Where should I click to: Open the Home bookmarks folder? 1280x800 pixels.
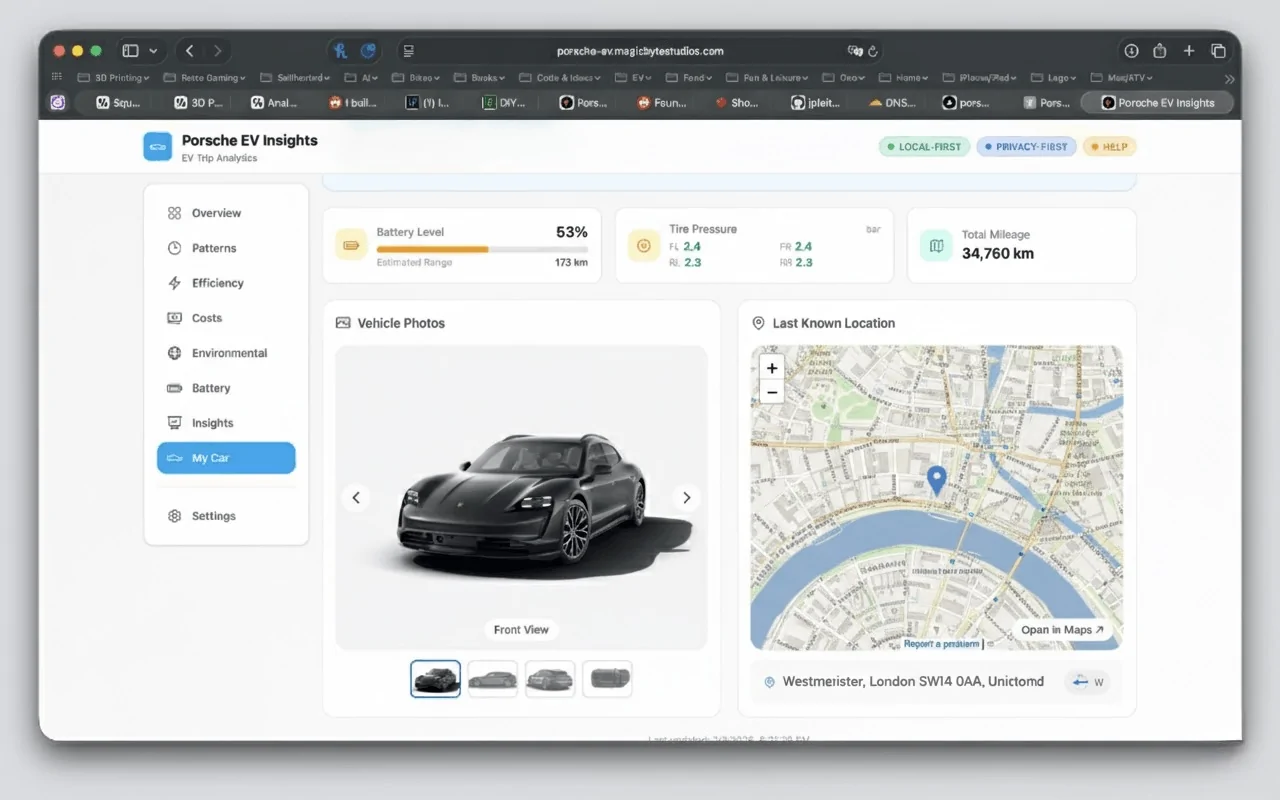coord(903,77)
